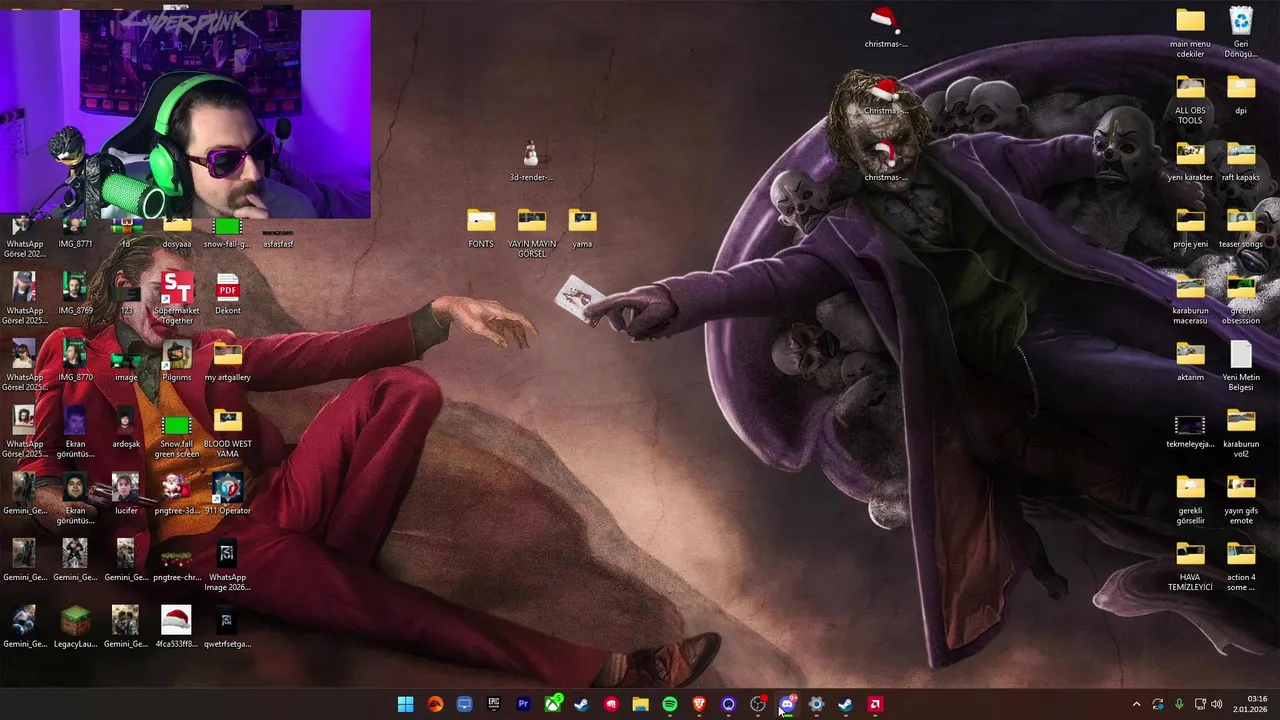Select the IMG_8769 image file
This screenshot has width=1280, height=720.
[x=75, y=295]
